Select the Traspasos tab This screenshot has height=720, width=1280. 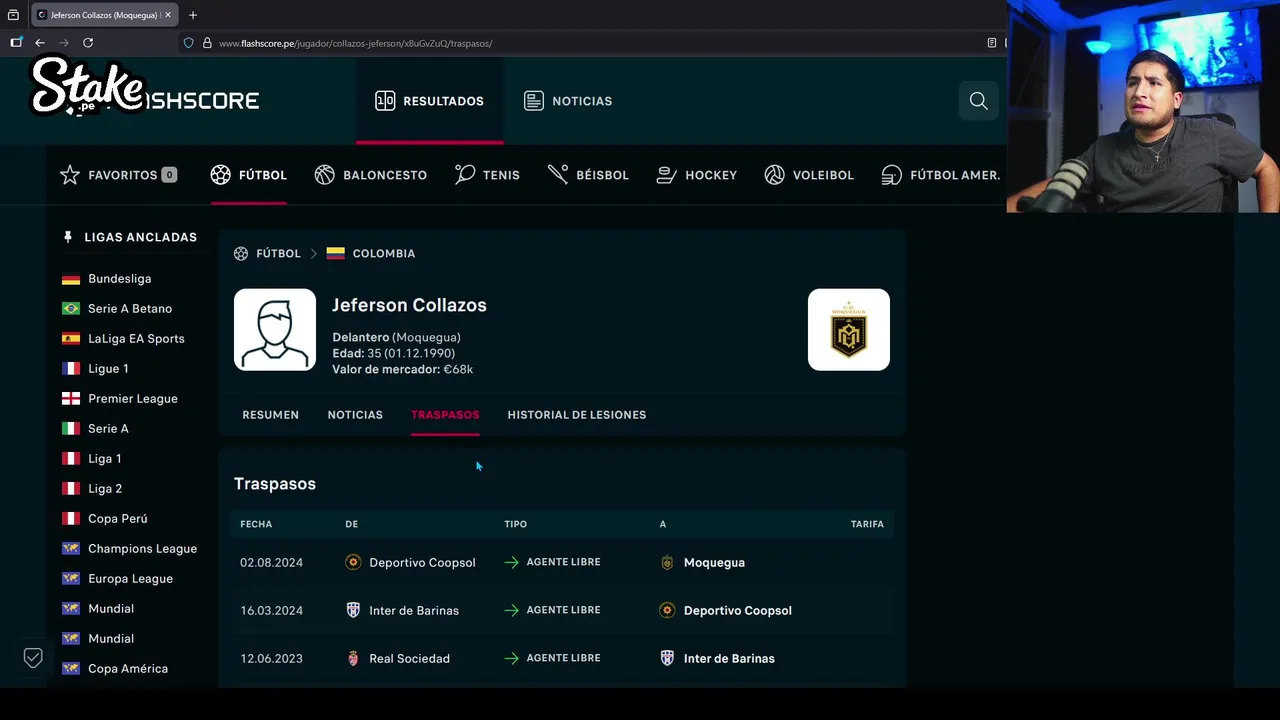(x=445, y=415)
